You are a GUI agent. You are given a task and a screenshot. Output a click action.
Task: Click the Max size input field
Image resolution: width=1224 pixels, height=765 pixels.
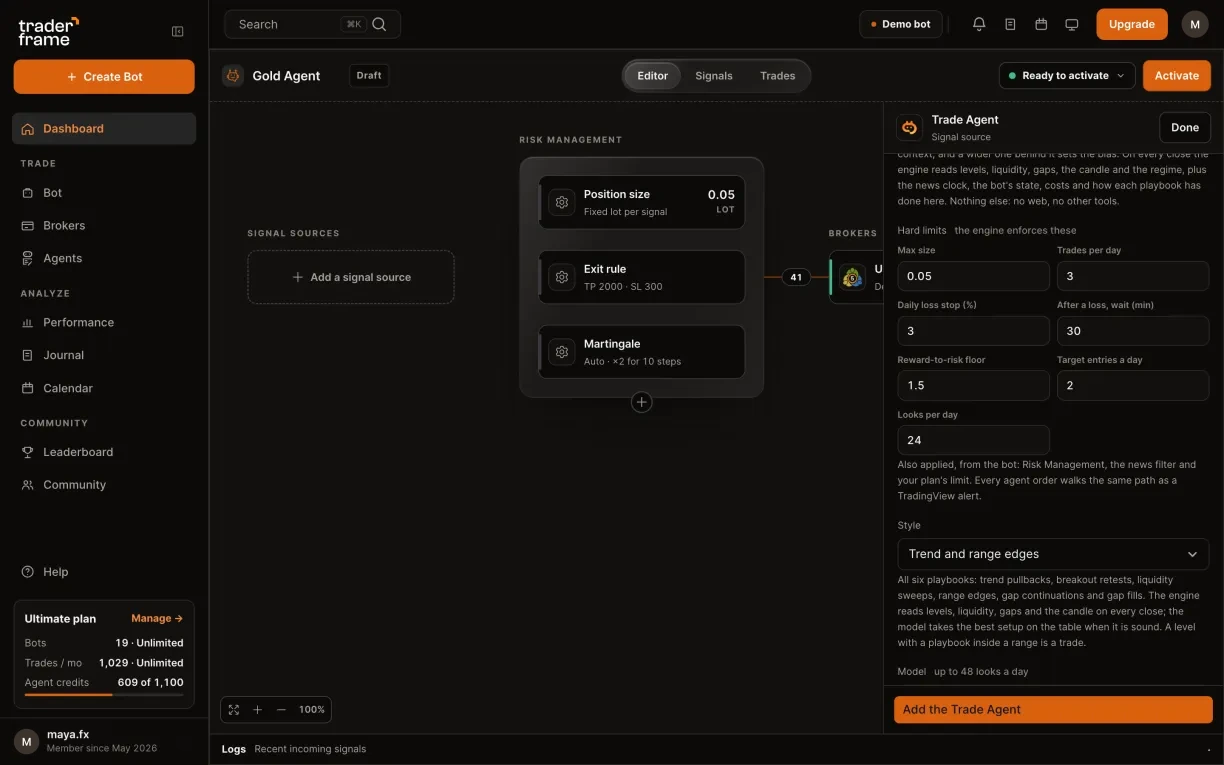973,276
